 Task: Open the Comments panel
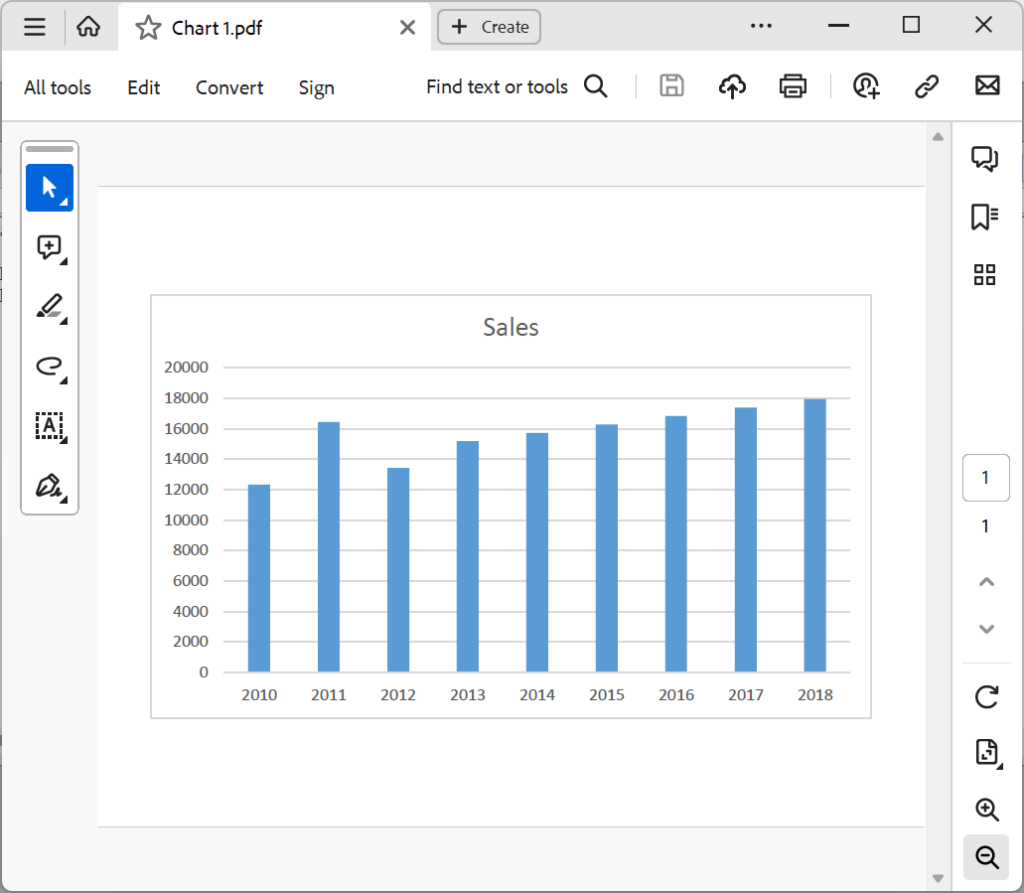(985, 158)
